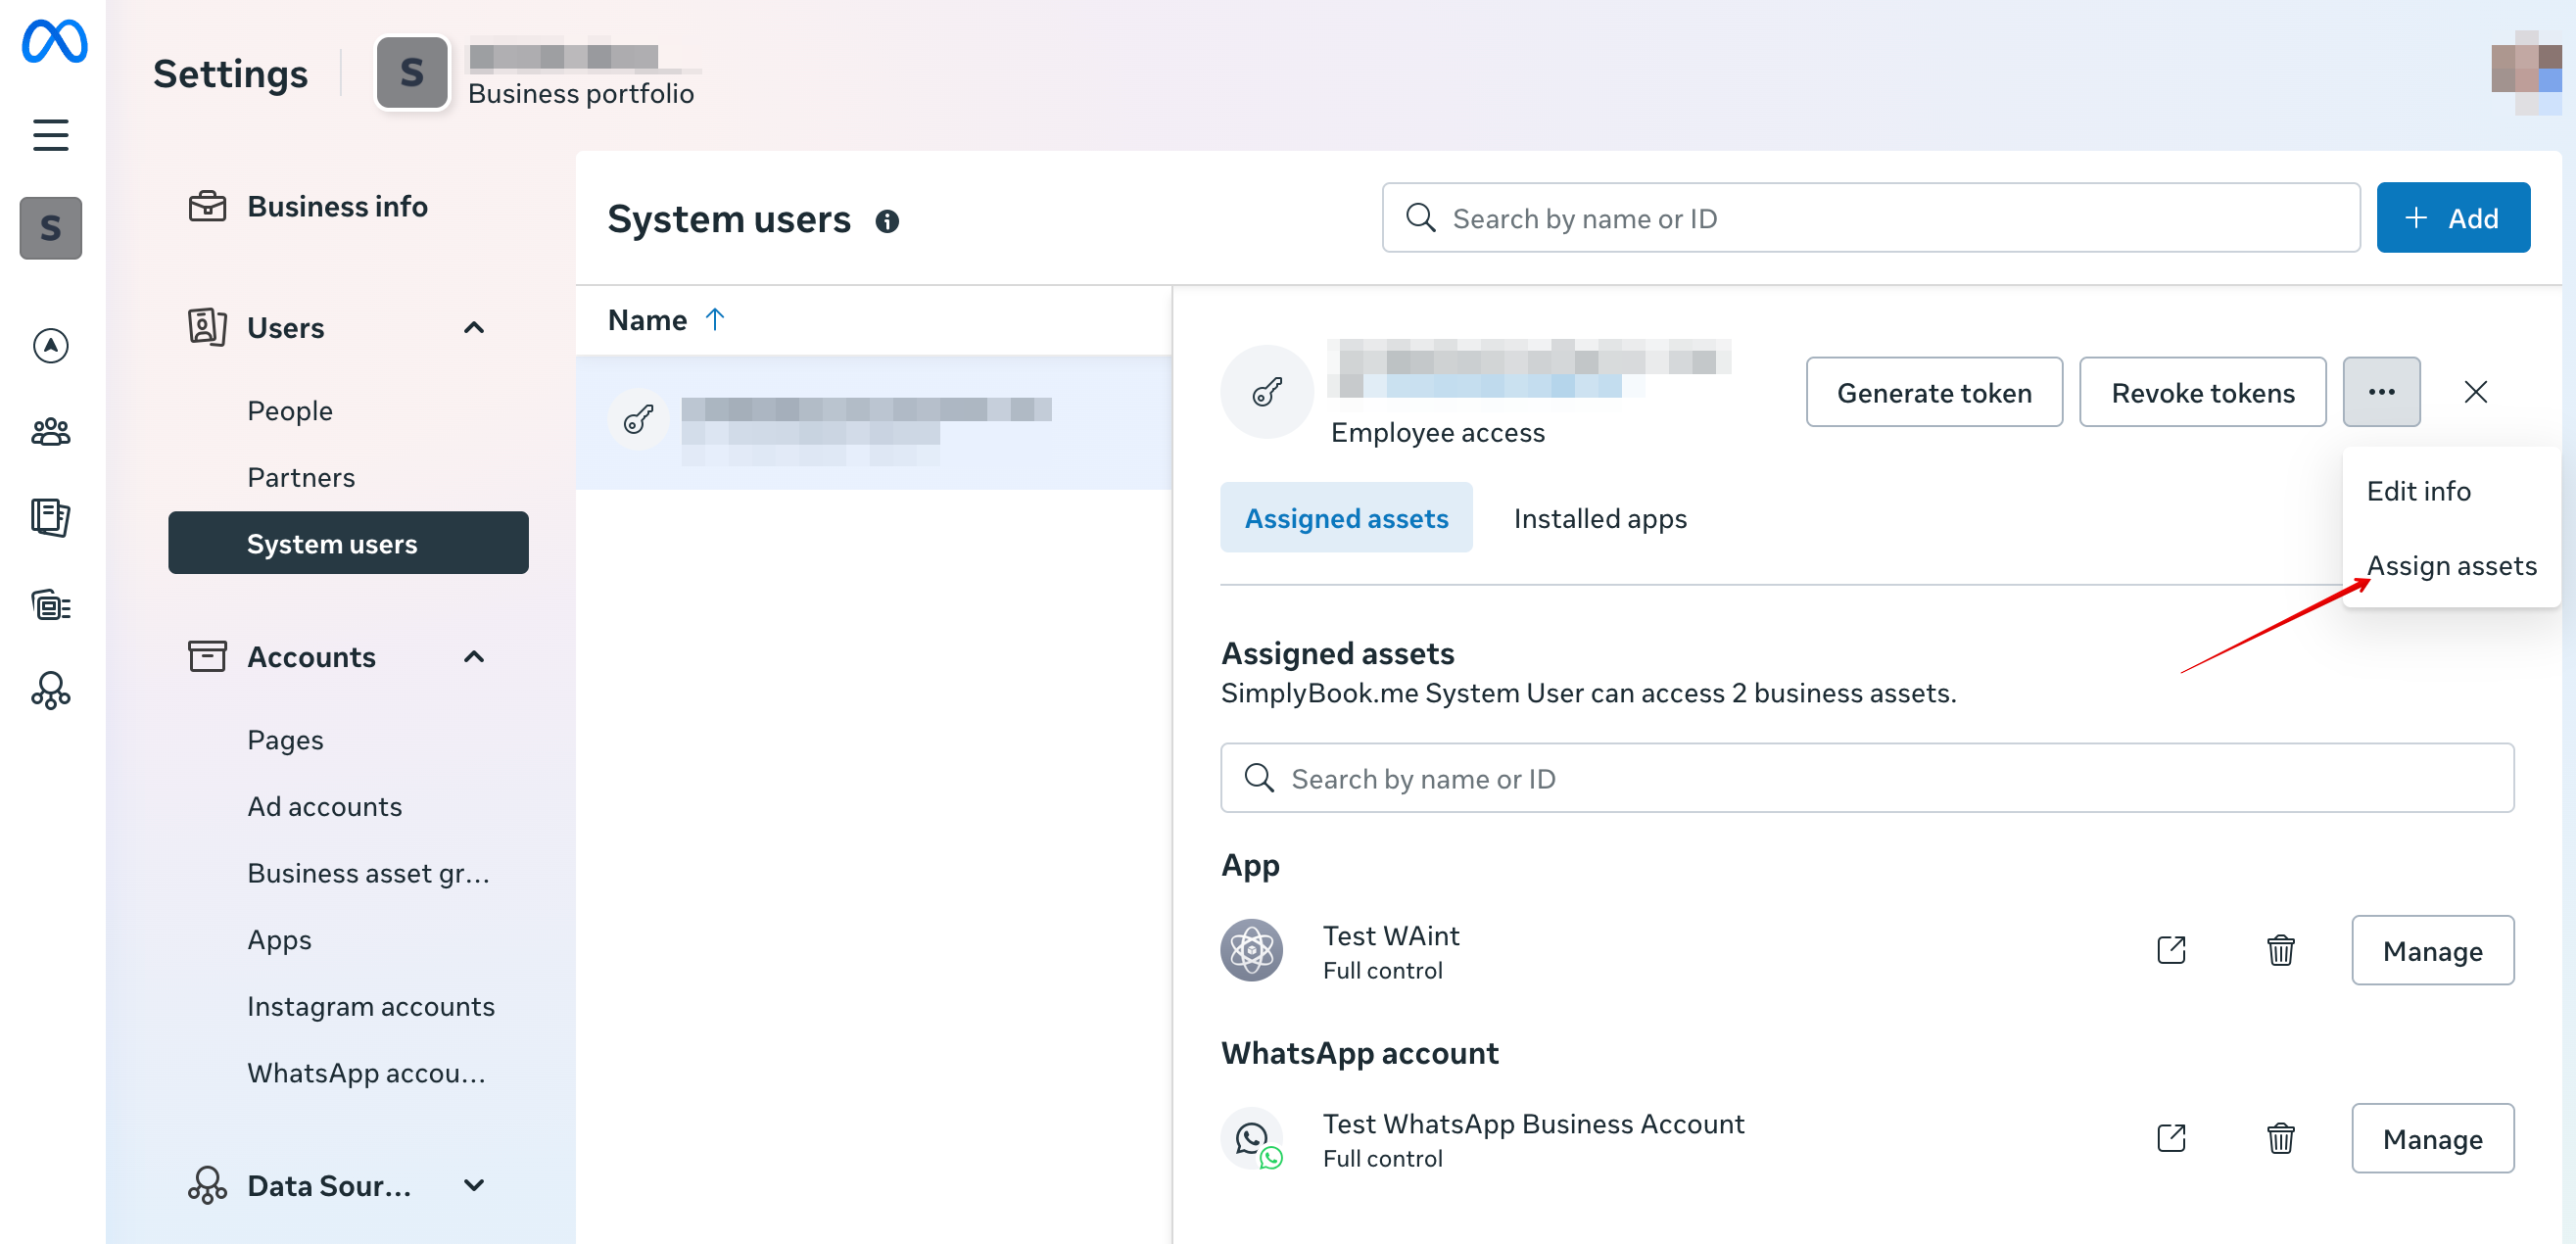Click the System users info icon
This screenshot has height=1244, width=2576.
pos(887,221)
